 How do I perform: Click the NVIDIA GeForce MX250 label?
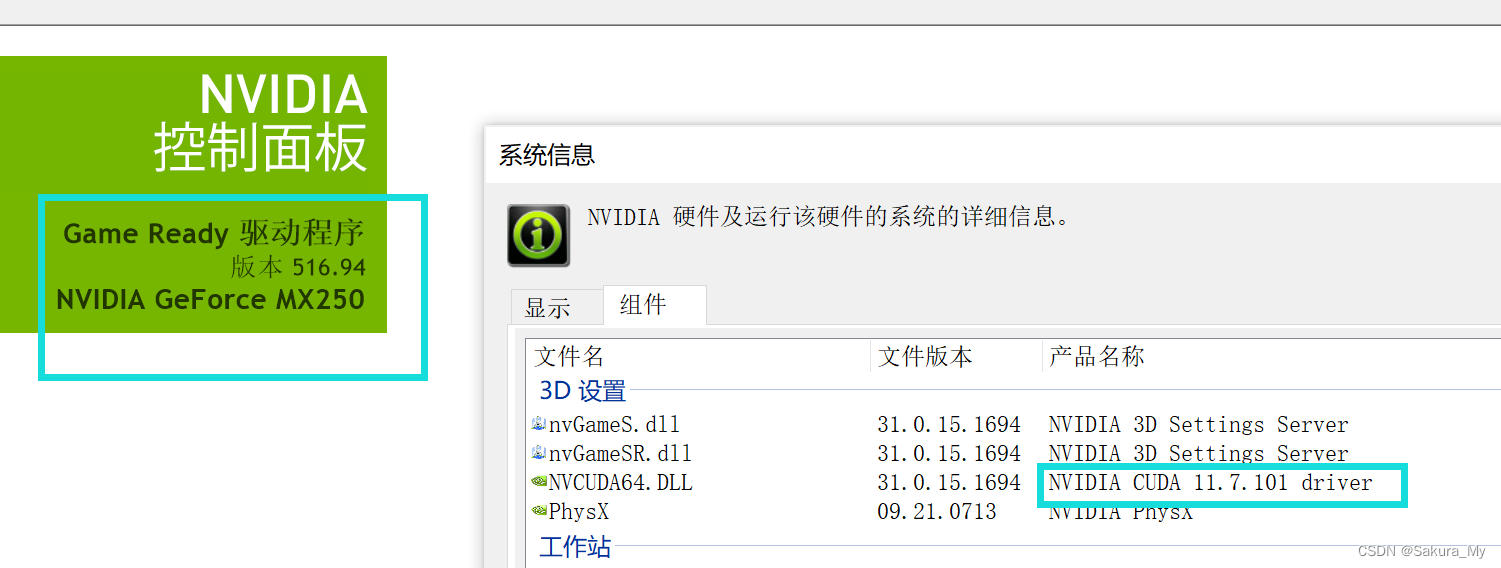210,299
